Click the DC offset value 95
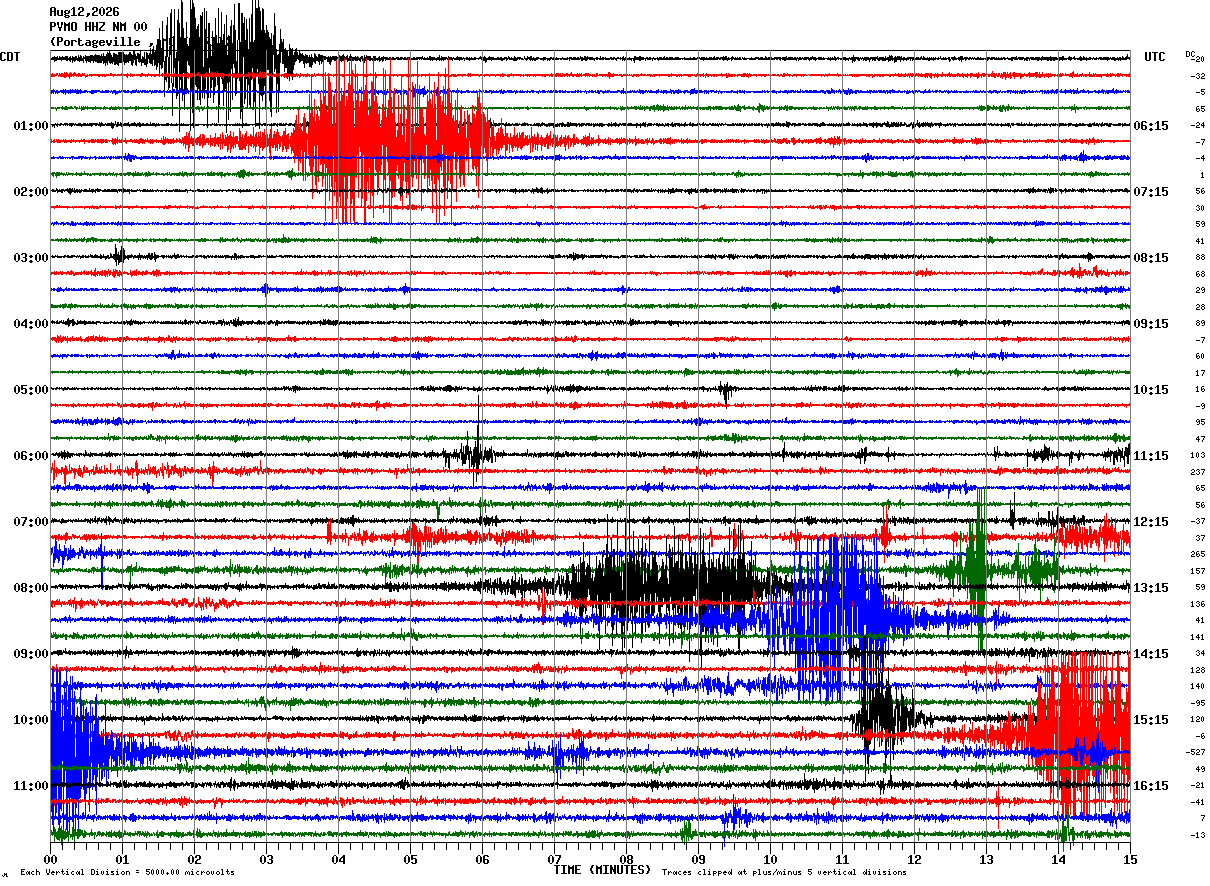 pos(1200,422)
